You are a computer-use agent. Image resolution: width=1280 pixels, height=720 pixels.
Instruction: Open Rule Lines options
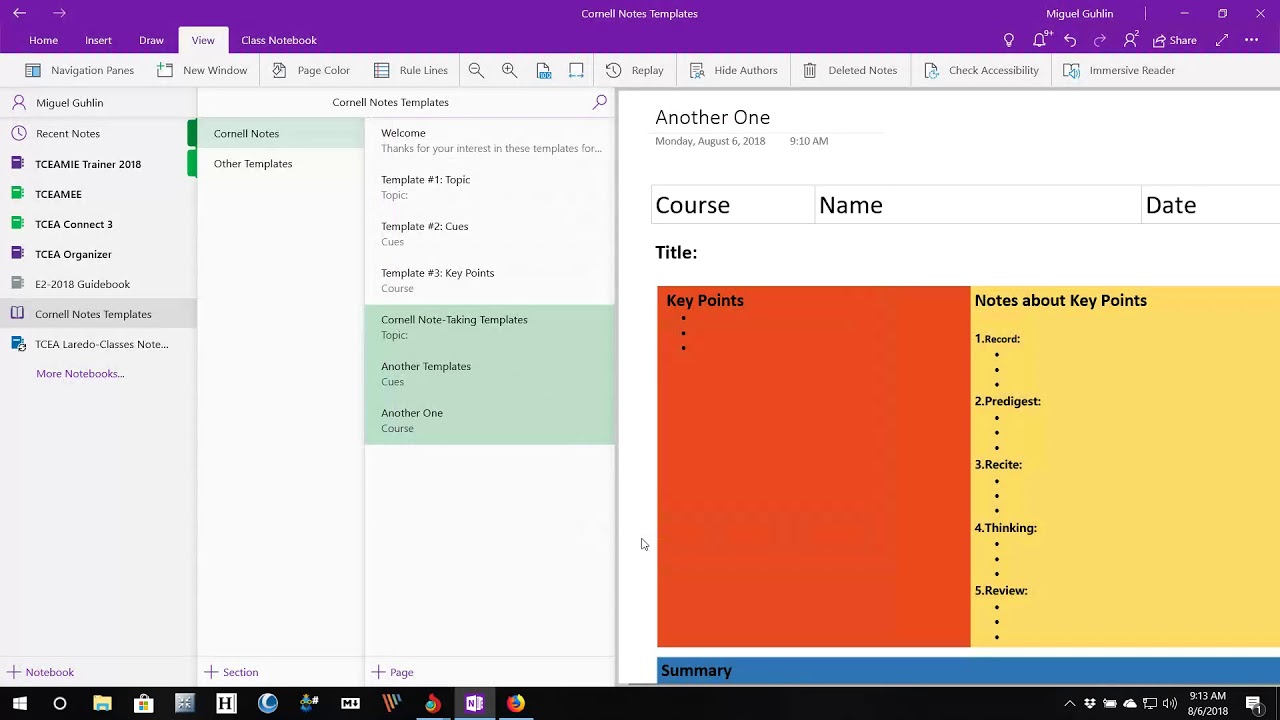pos(410,70)
